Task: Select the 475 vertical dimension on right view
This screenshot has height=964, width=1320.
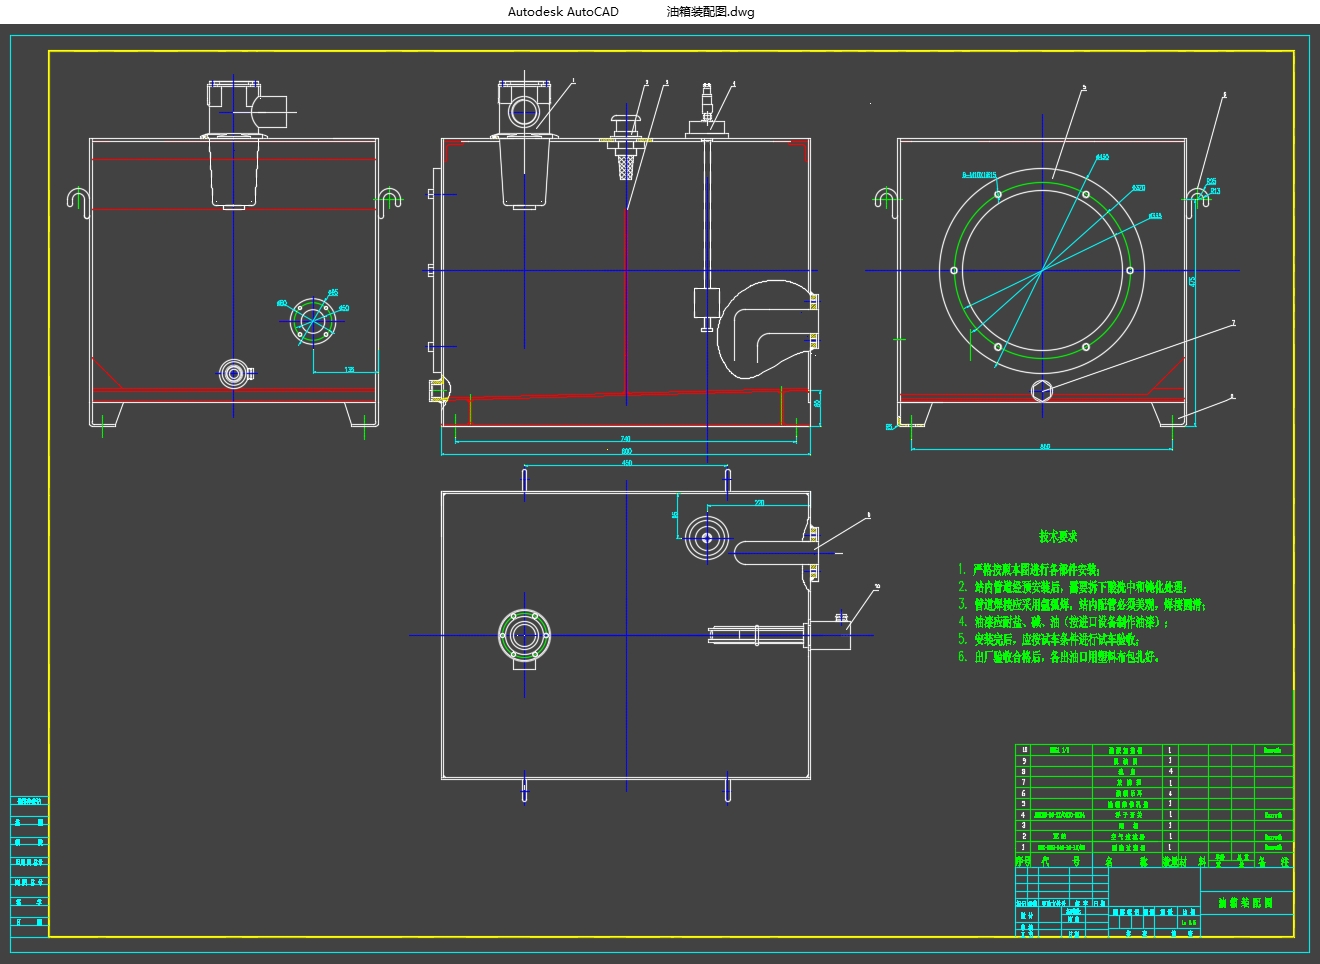Action: coord(1192,282)
